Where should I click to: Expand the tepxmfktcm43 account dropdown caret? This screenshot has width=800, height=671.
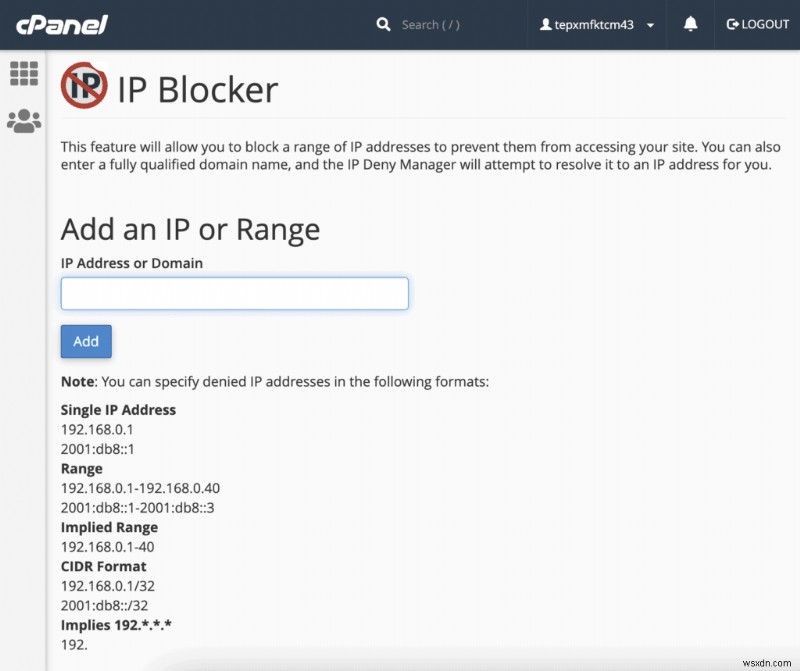(650, 26)
